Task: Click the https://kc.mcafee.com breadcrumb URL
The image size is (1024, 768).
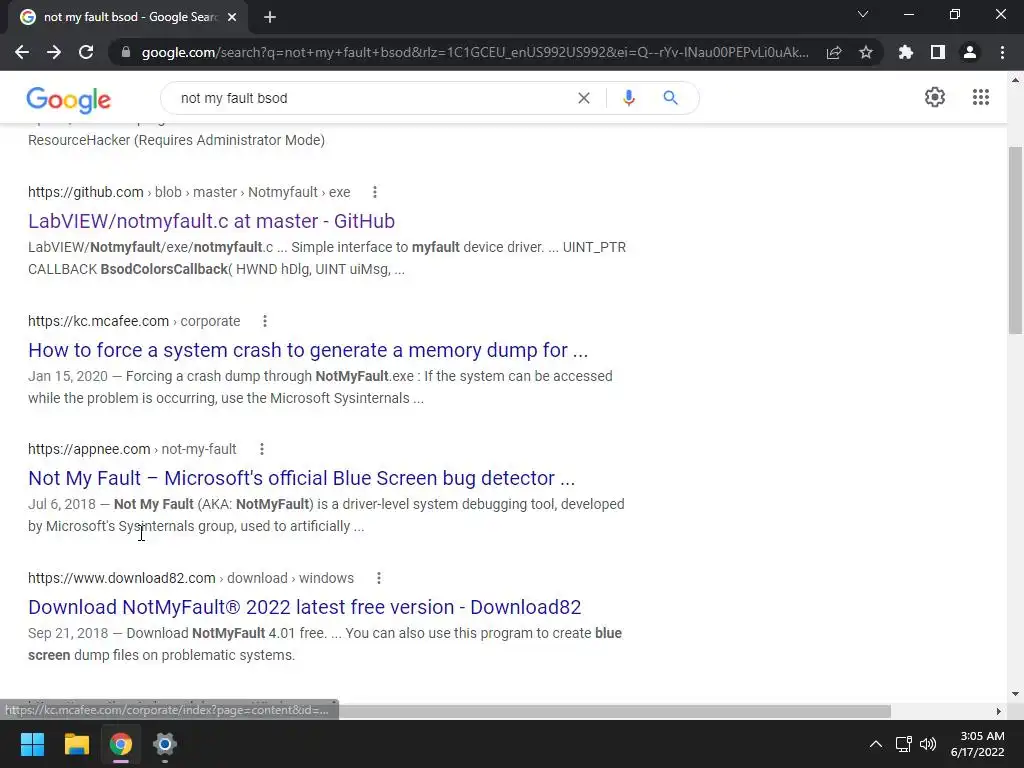Action: [x=98, y=321]
